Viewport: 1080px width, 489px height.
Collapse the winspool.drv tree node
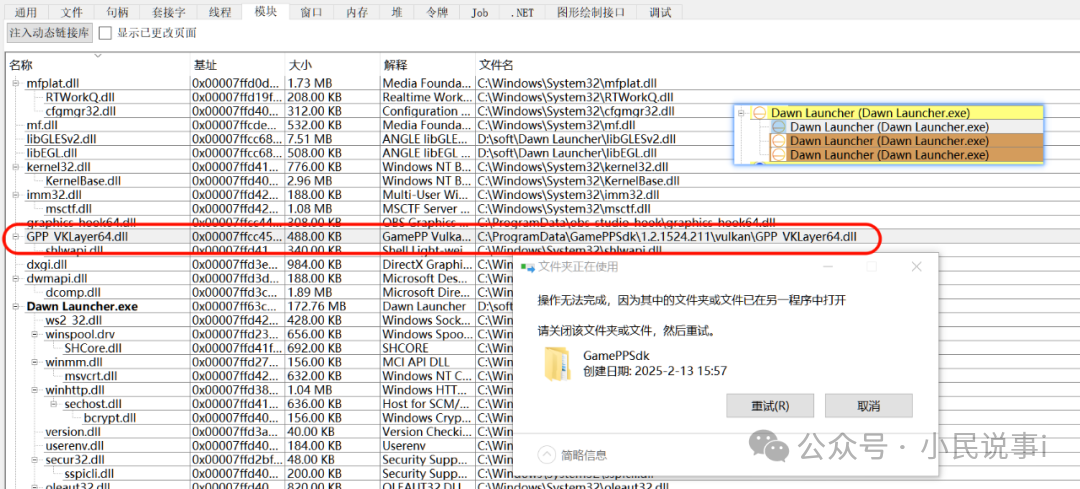[x=34, y=334]
